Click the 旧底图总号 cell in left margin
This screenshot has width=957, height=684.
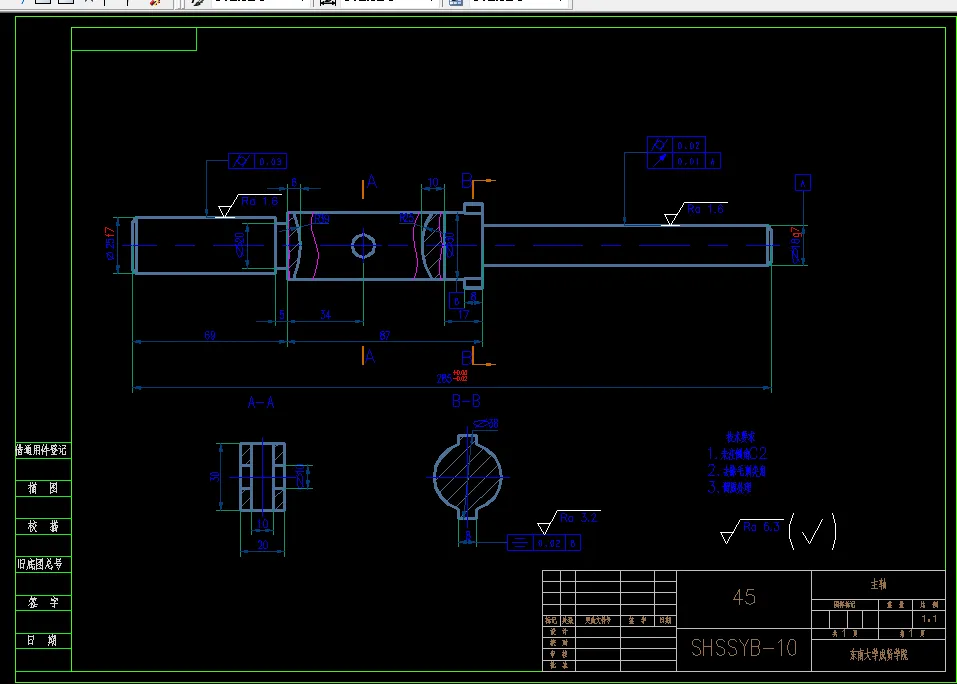(43, 564)
